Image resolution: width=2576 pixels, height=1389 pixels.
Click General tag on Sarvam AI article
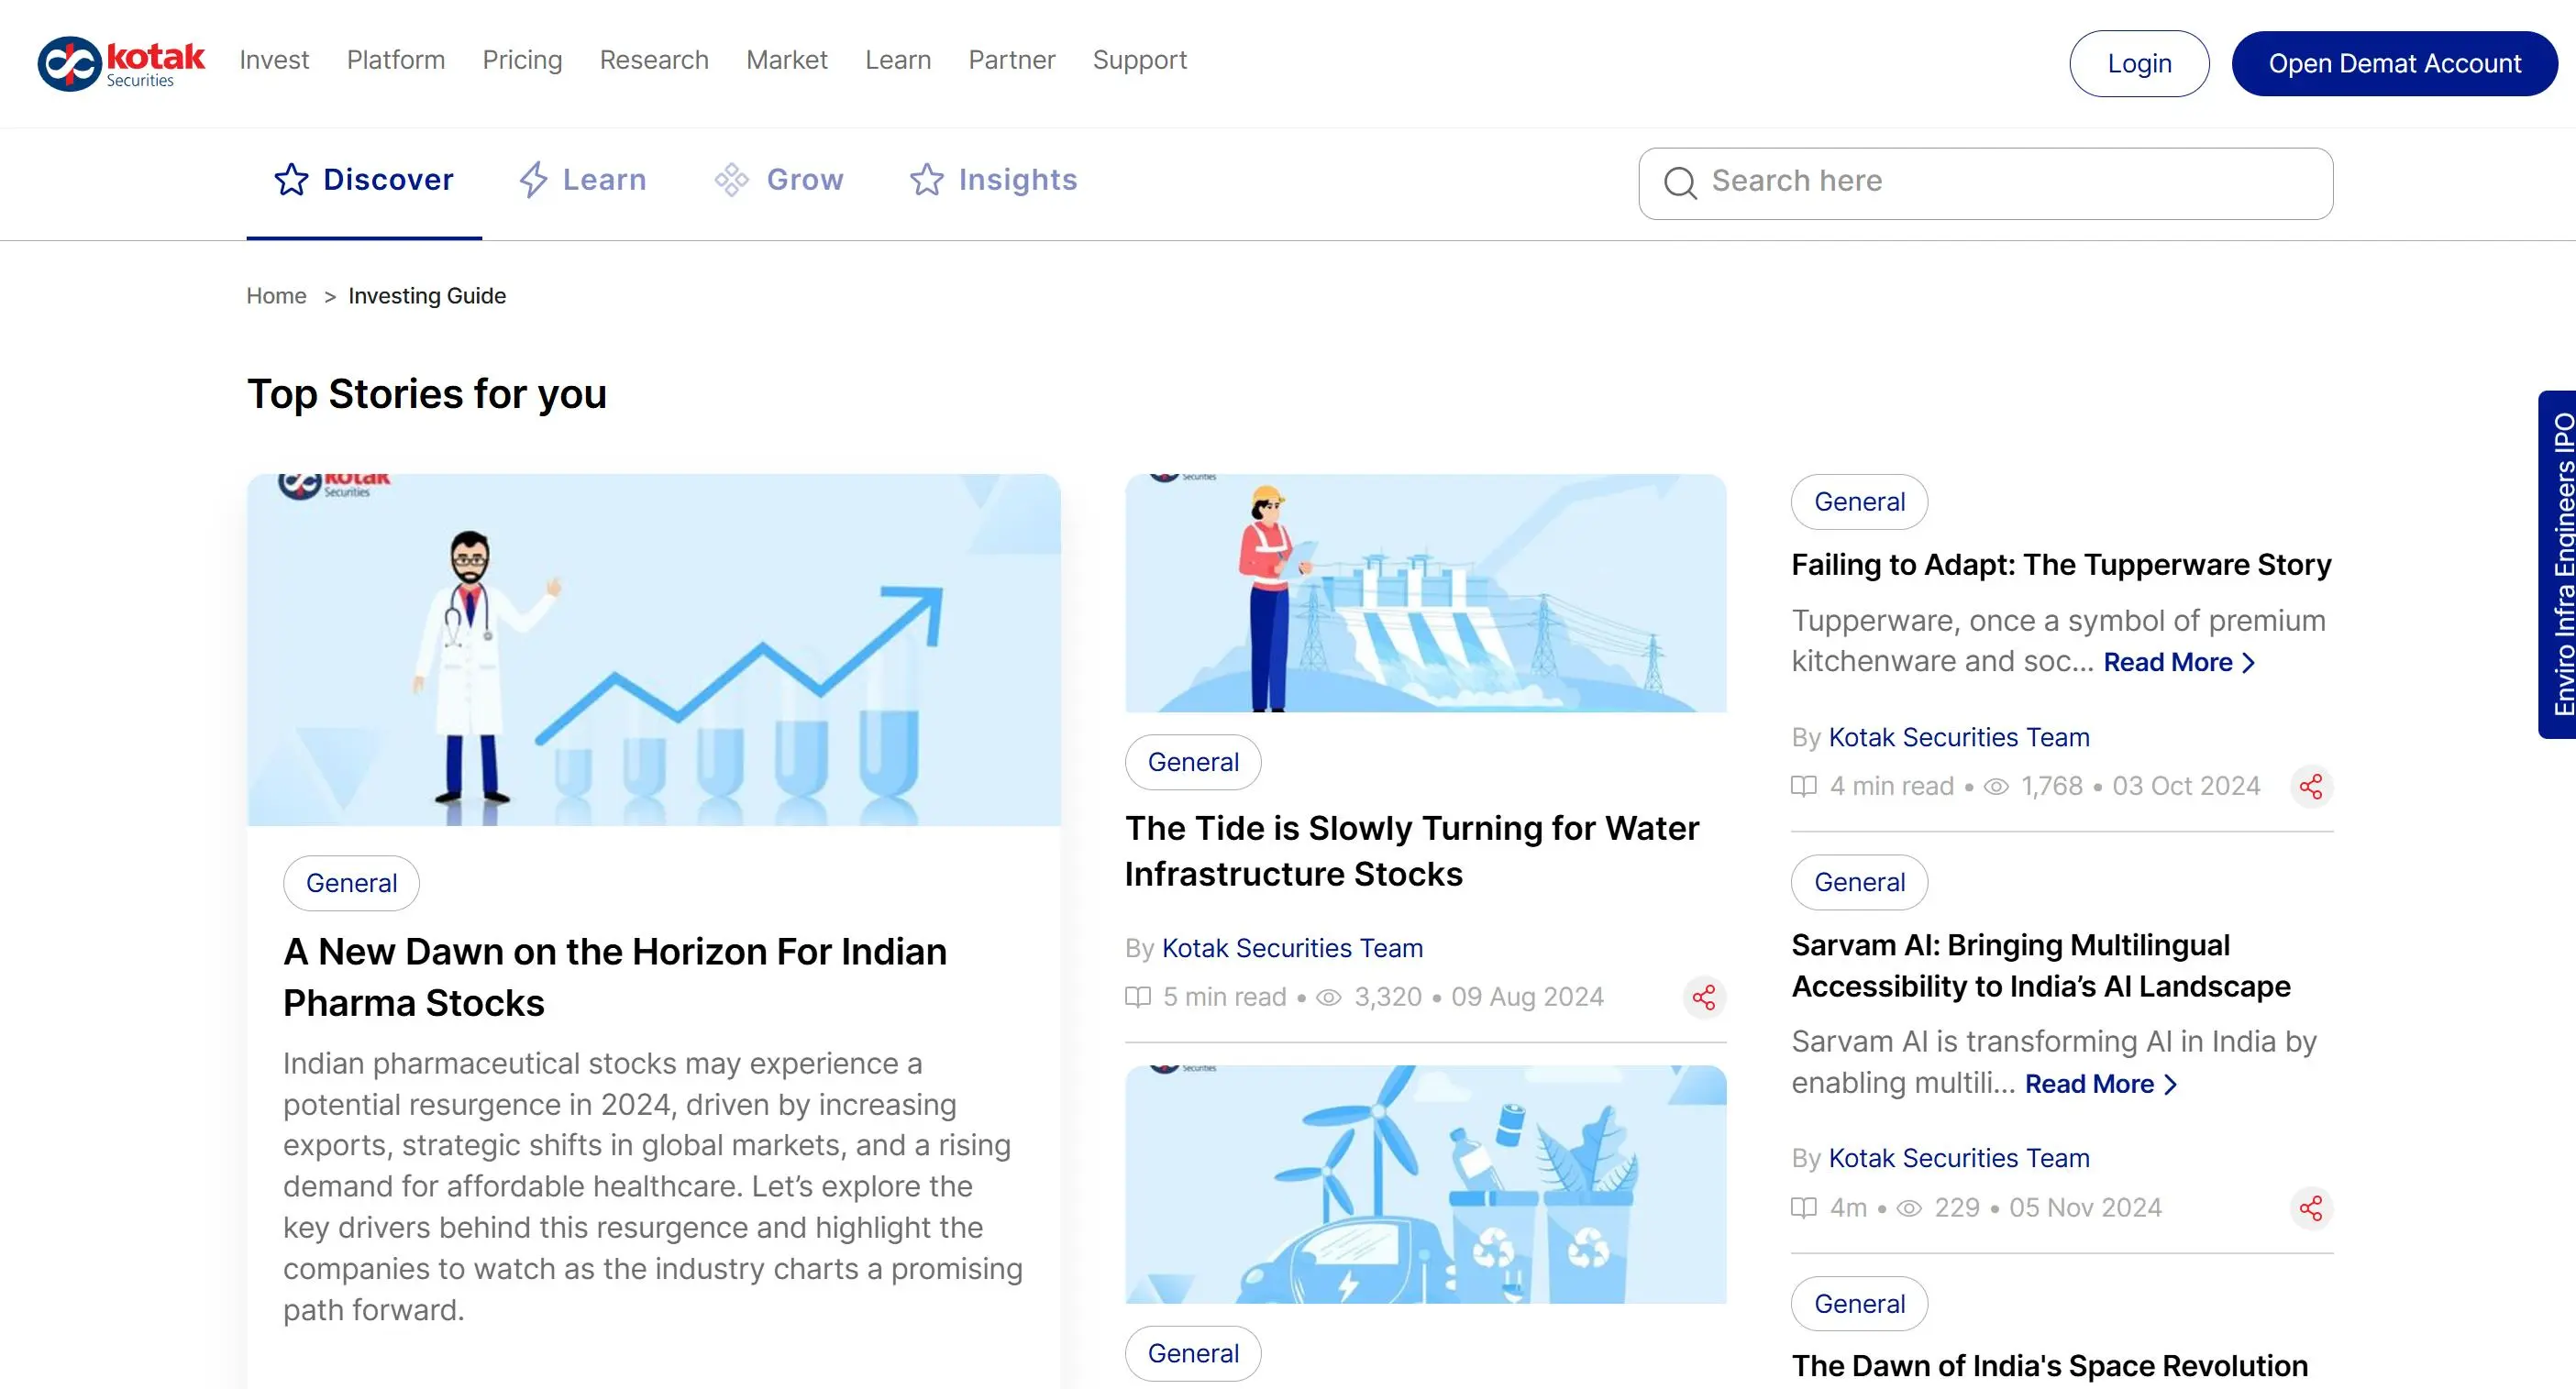(x=1859, y=882)
